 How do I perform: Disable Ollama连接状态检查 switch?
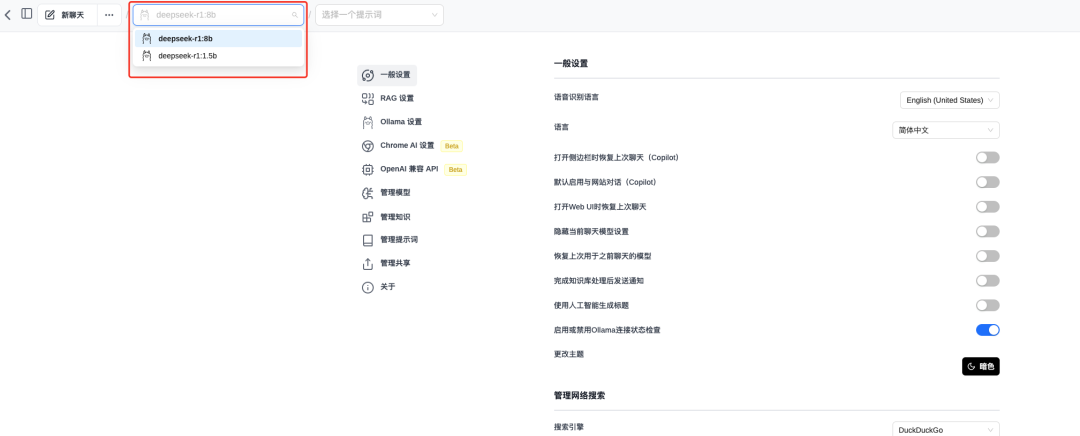pyautogui.click(x=988, y=330)
